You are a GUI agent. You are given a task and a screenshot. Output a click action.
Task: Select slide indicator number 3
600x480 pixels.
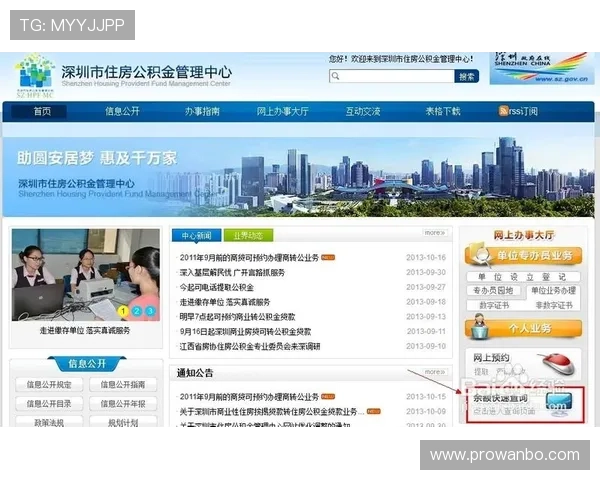151,311
